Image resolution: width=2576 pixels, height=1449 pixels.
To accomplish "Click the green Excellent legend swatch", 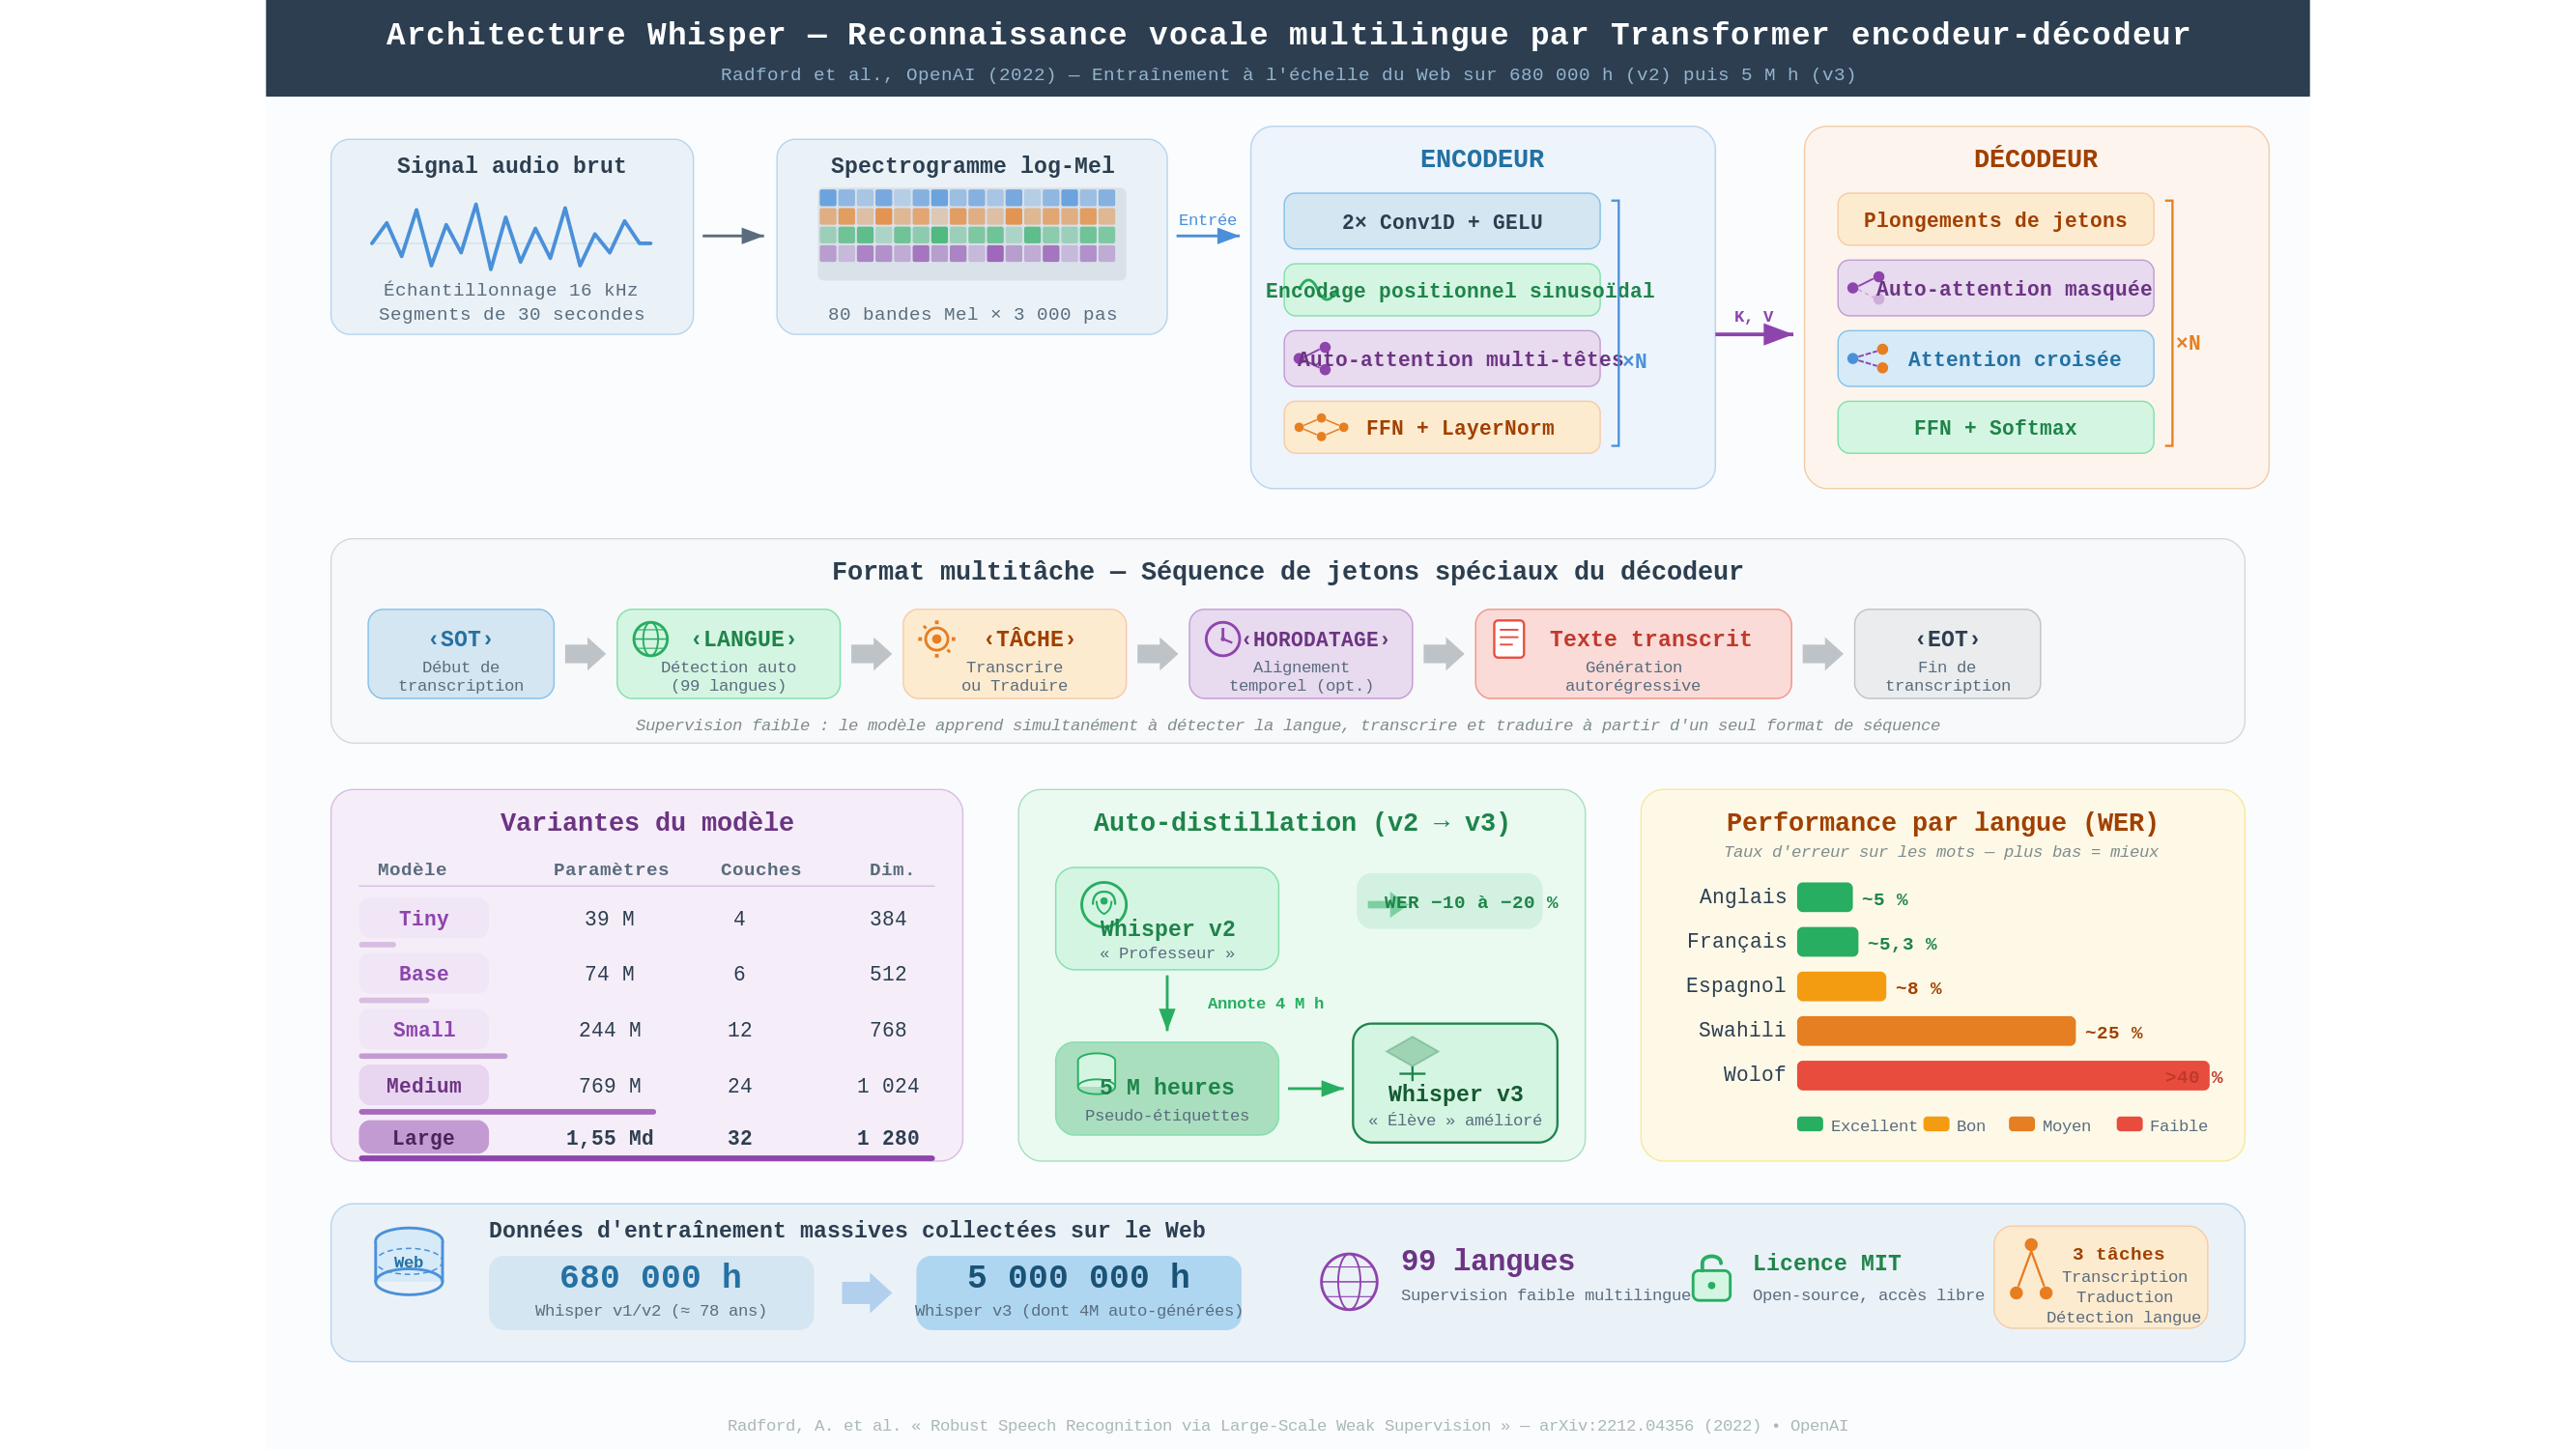I will (1809, 1124).
